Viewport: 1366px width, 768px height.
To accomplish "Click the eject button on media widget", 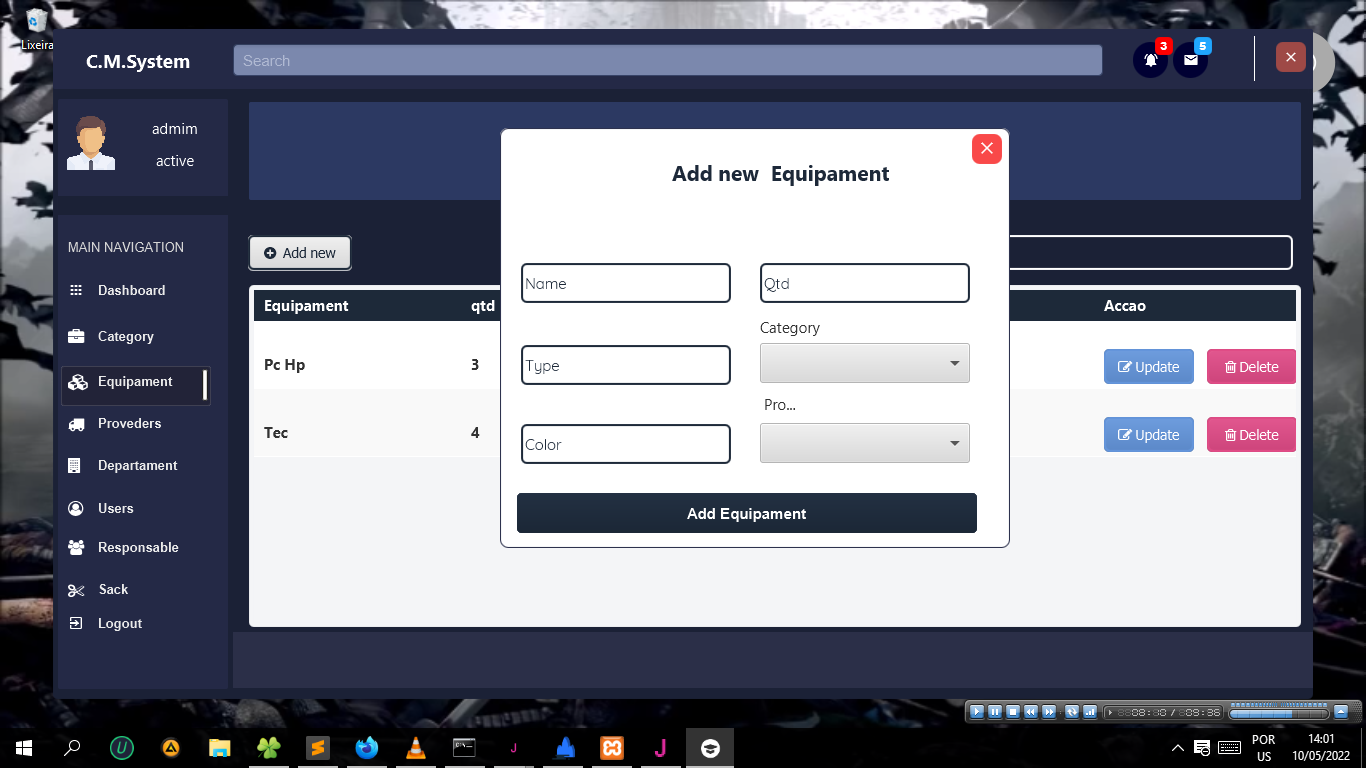I will pos(1341,712).
